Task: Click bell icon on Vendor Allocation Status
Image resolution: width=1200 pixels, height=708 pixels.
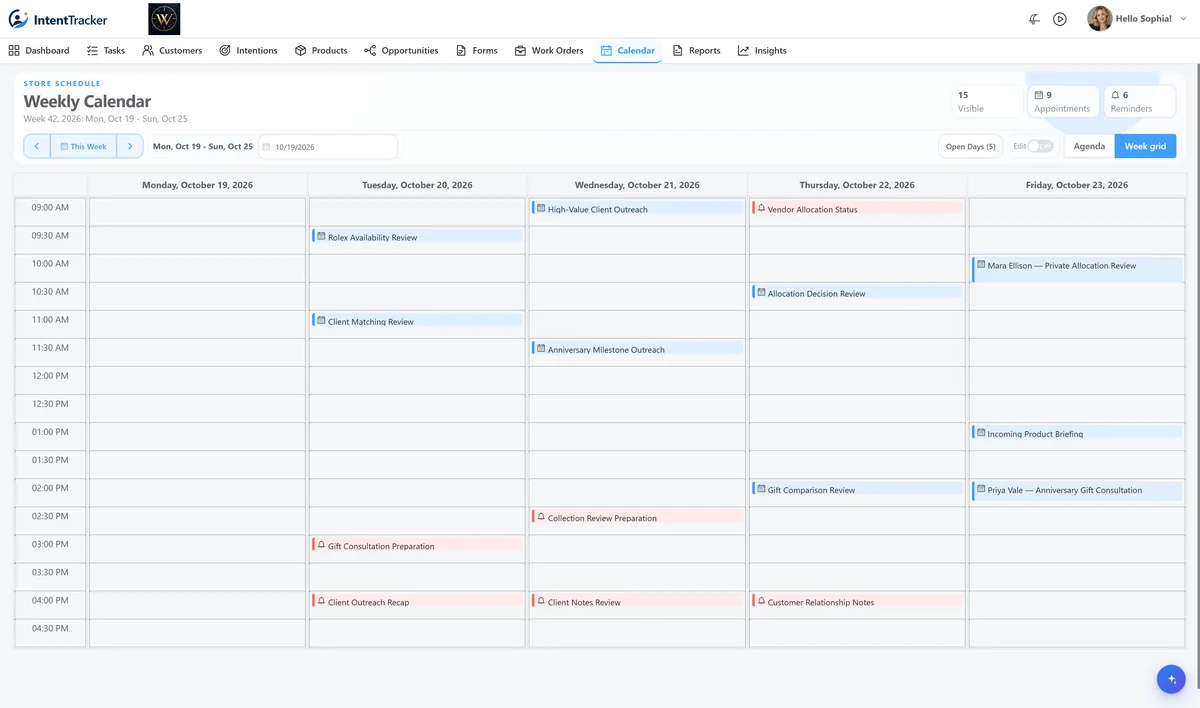Action: click(x=761, y=208)
